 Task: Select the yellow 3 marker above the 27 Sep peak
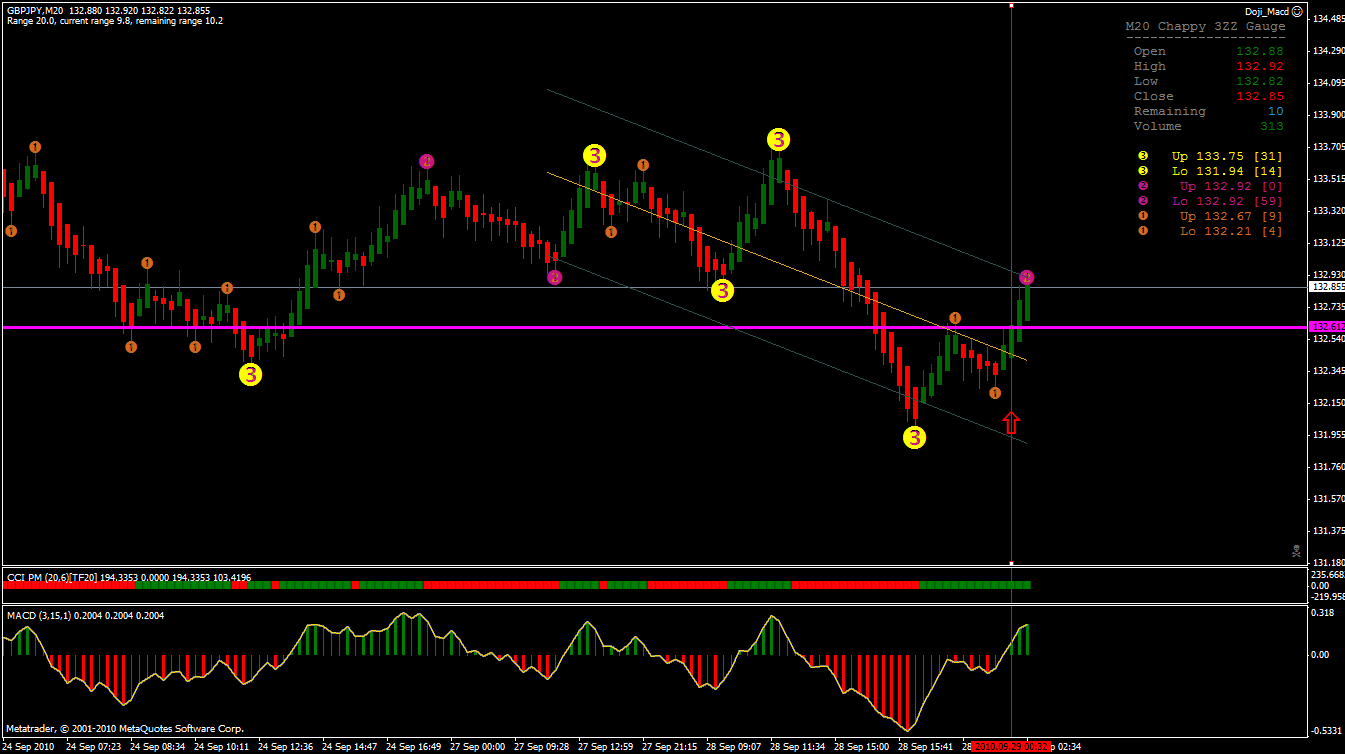point(594,155)
